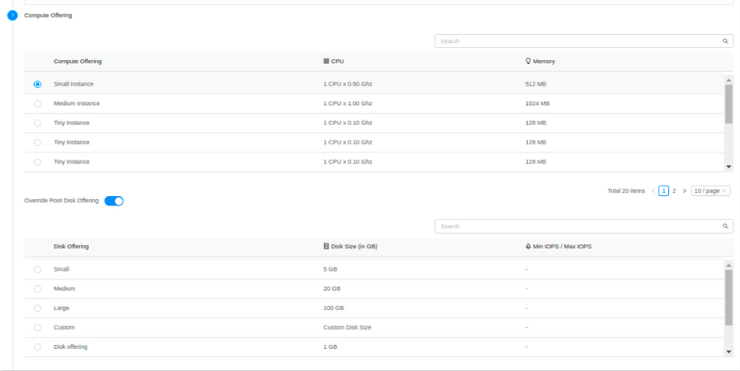Click the Disk Offering search field
Image resolution: width=740 pixels, height=371 pixels.
(584, 226)
